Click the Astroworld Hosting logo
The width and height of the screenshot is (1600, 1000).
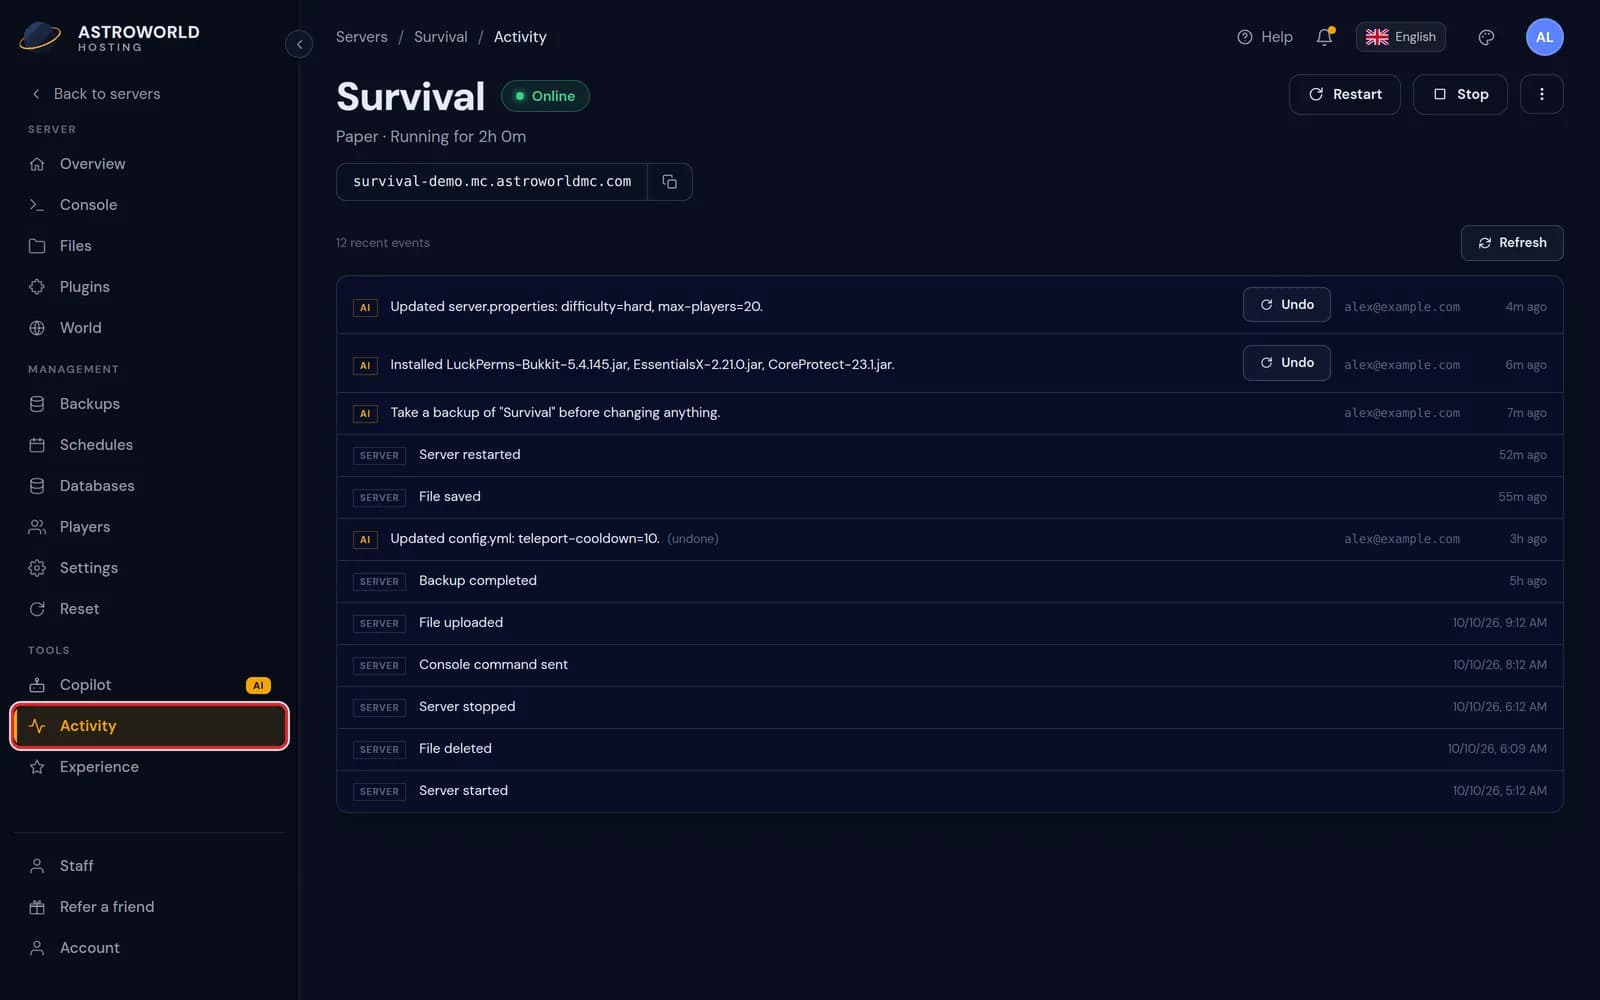point(110,37)
